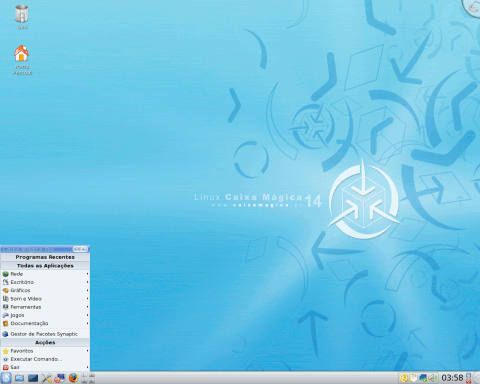
Task: Open the speaker volume tray icon
Action: 433,378
